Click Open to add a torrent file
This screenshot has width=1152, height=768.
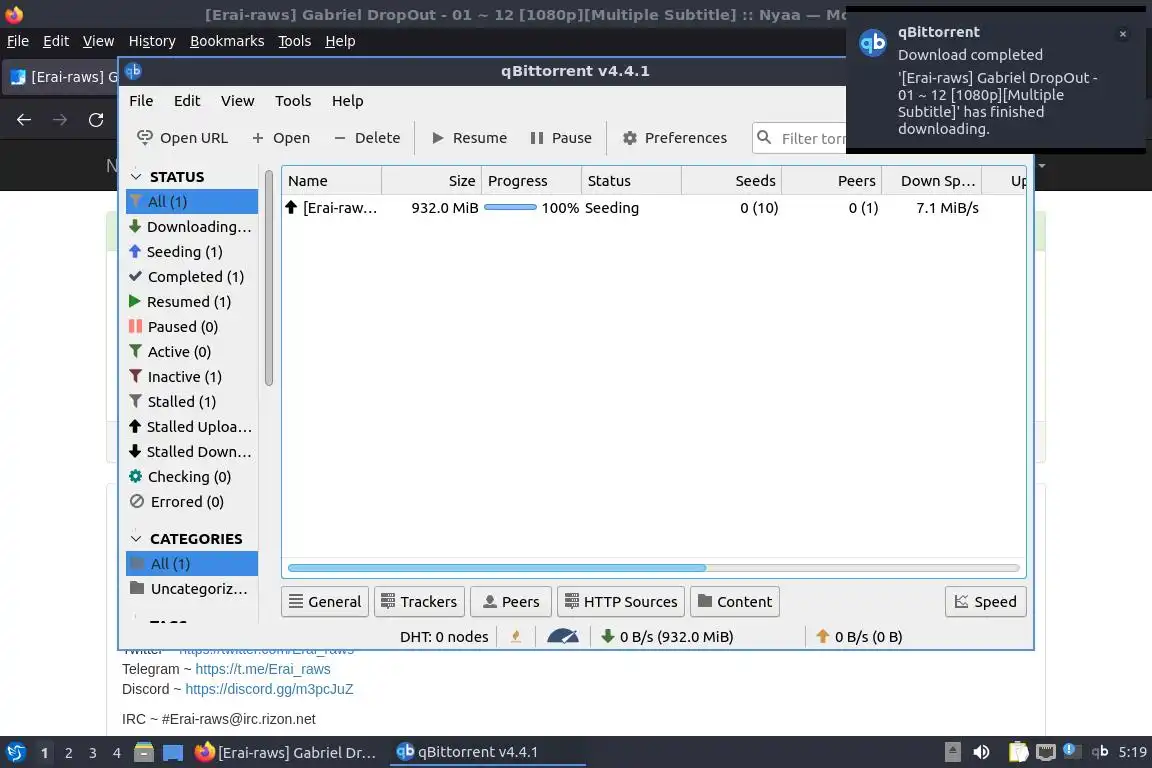click(281, 137)
